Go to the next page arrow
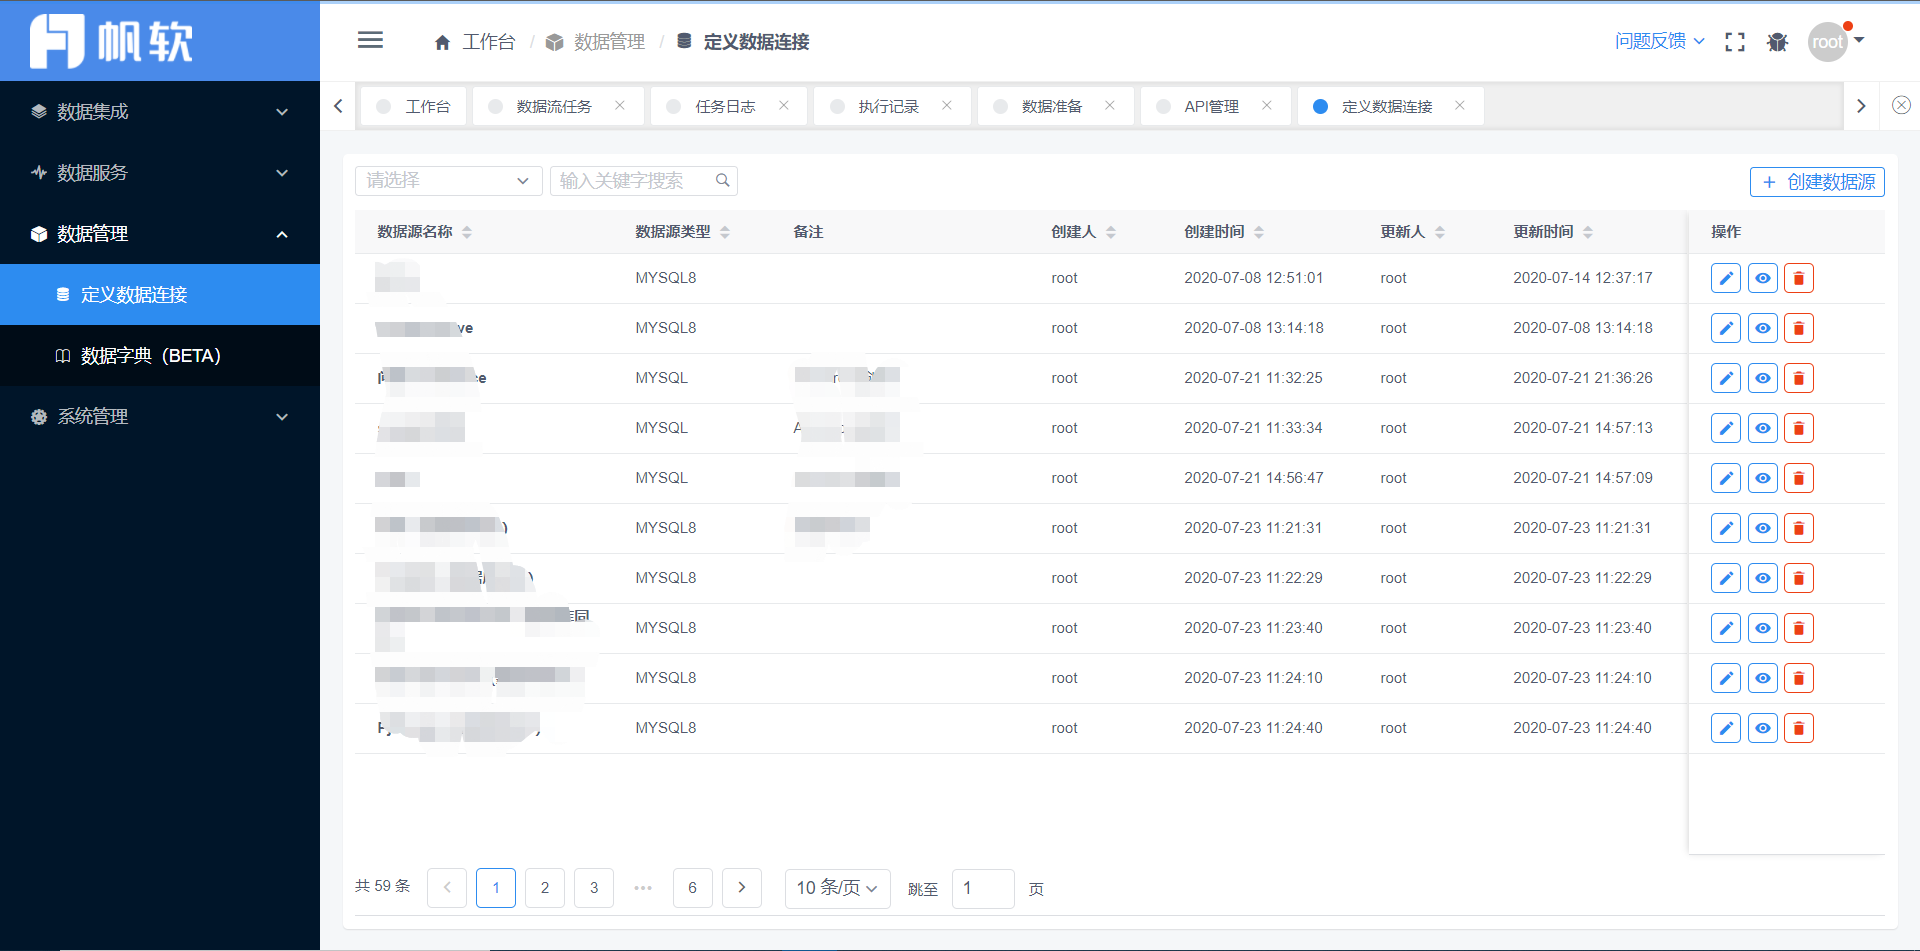Screen dimensions: 1920x951 click(742, 888)
